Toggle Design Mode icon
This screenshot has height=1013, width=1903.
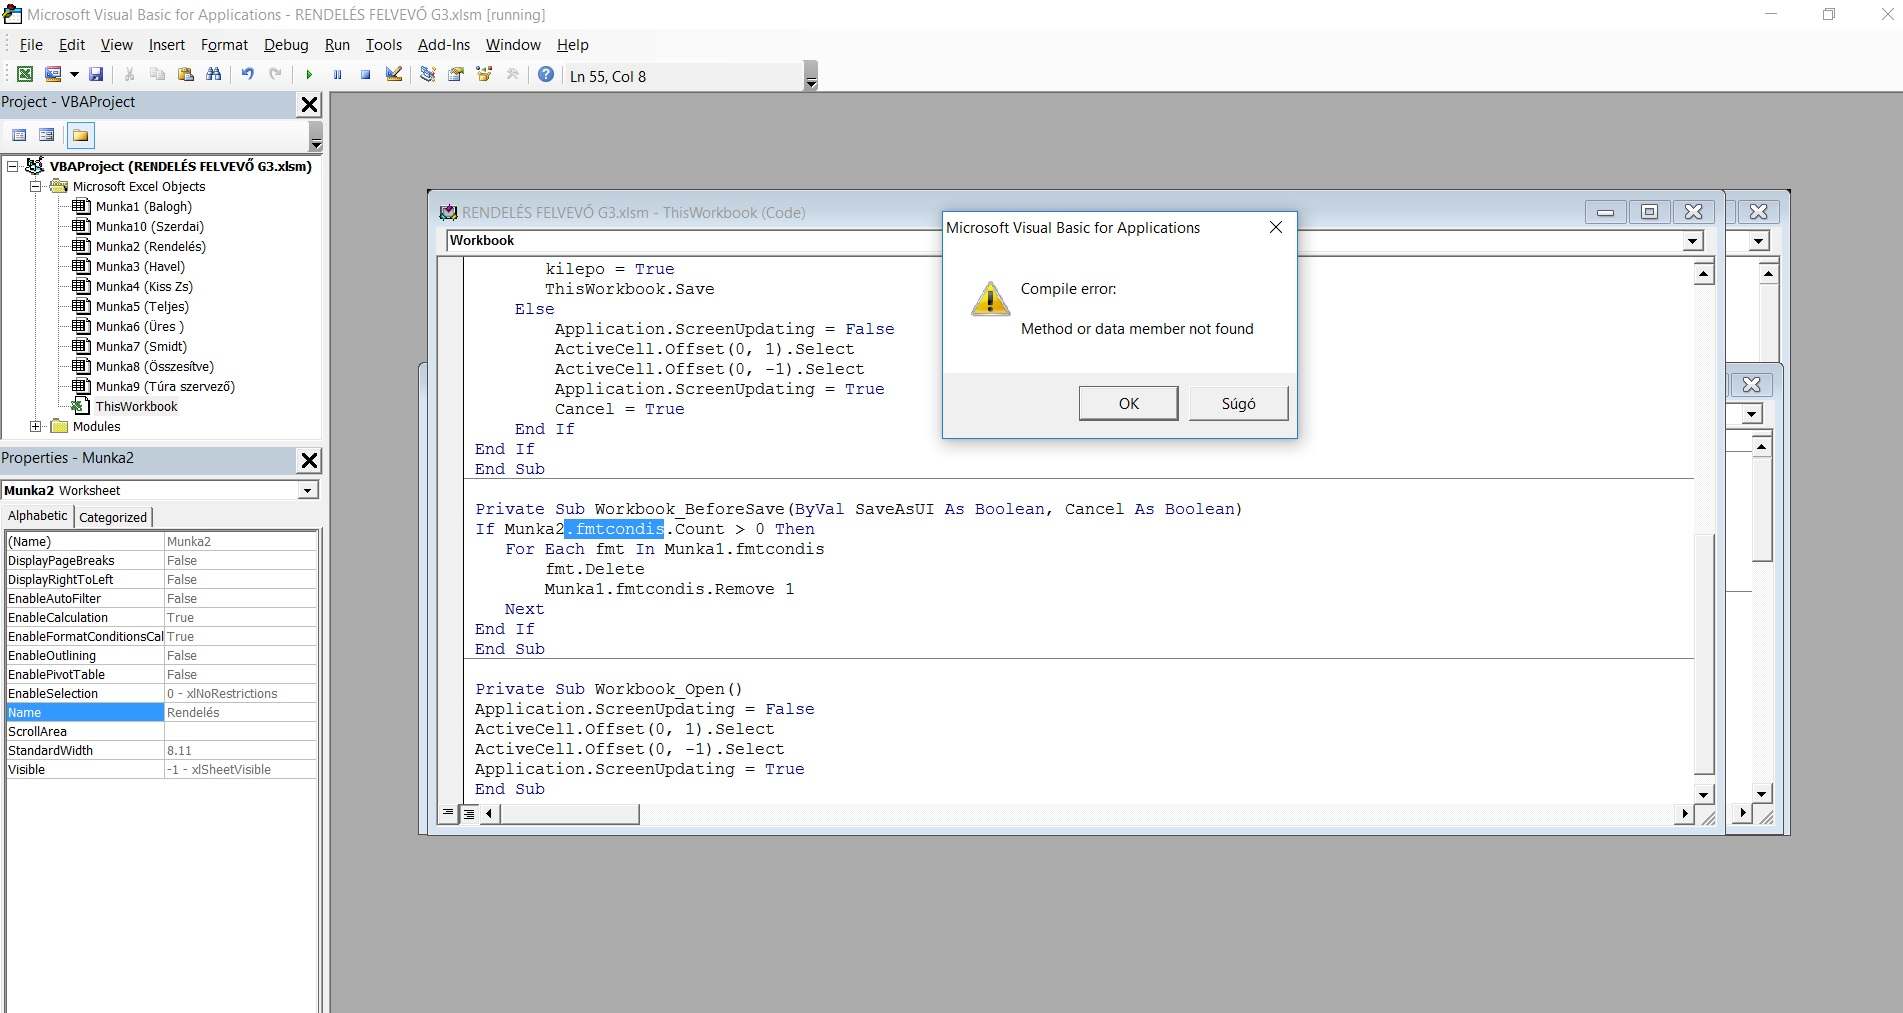pos(393,75)
